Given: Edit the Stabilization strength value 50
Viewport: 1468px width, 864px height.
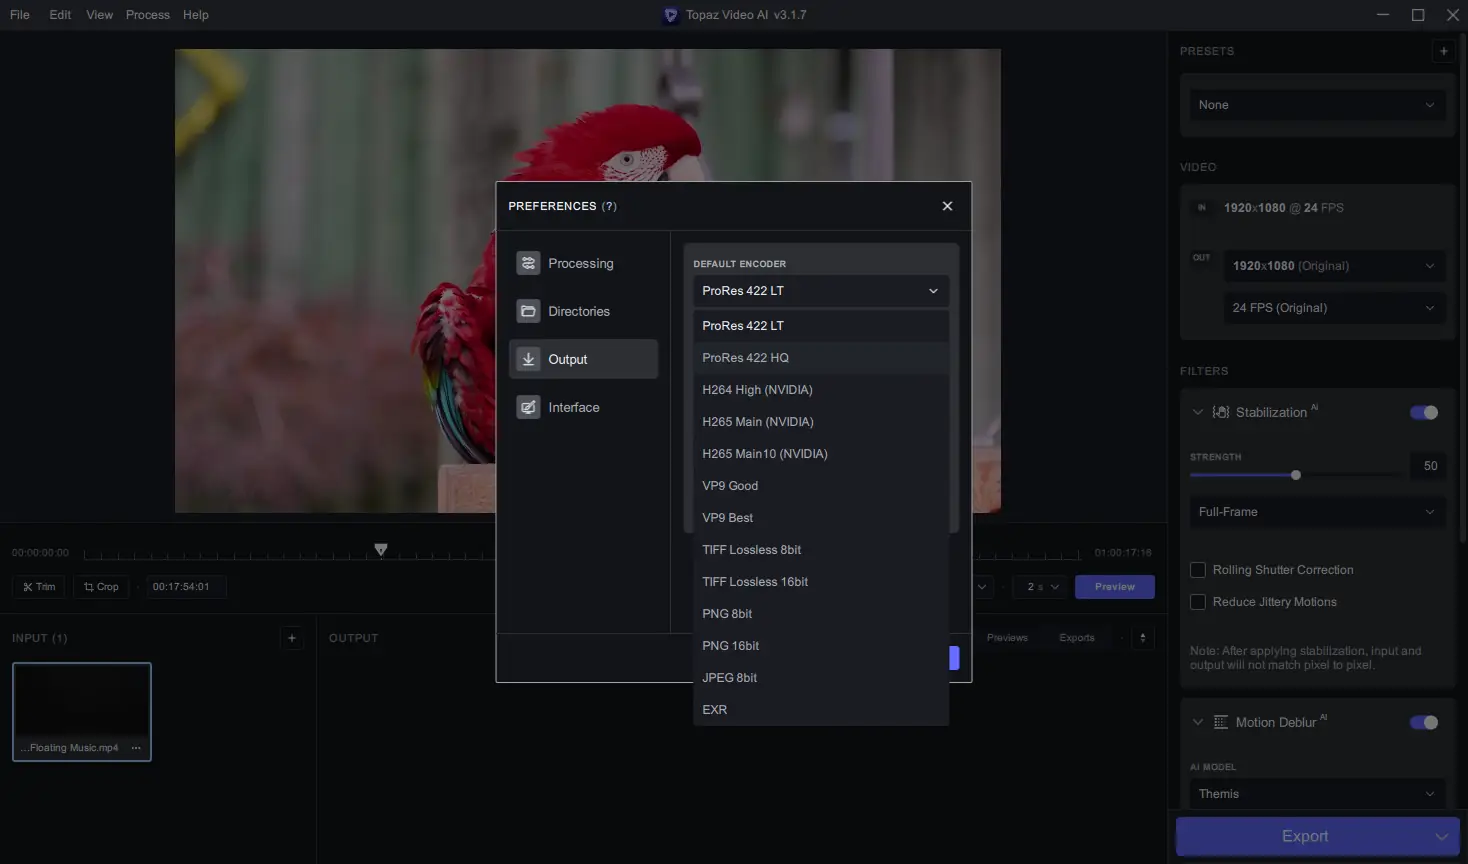Looking at the screenshot, I should coord(1430,466).
